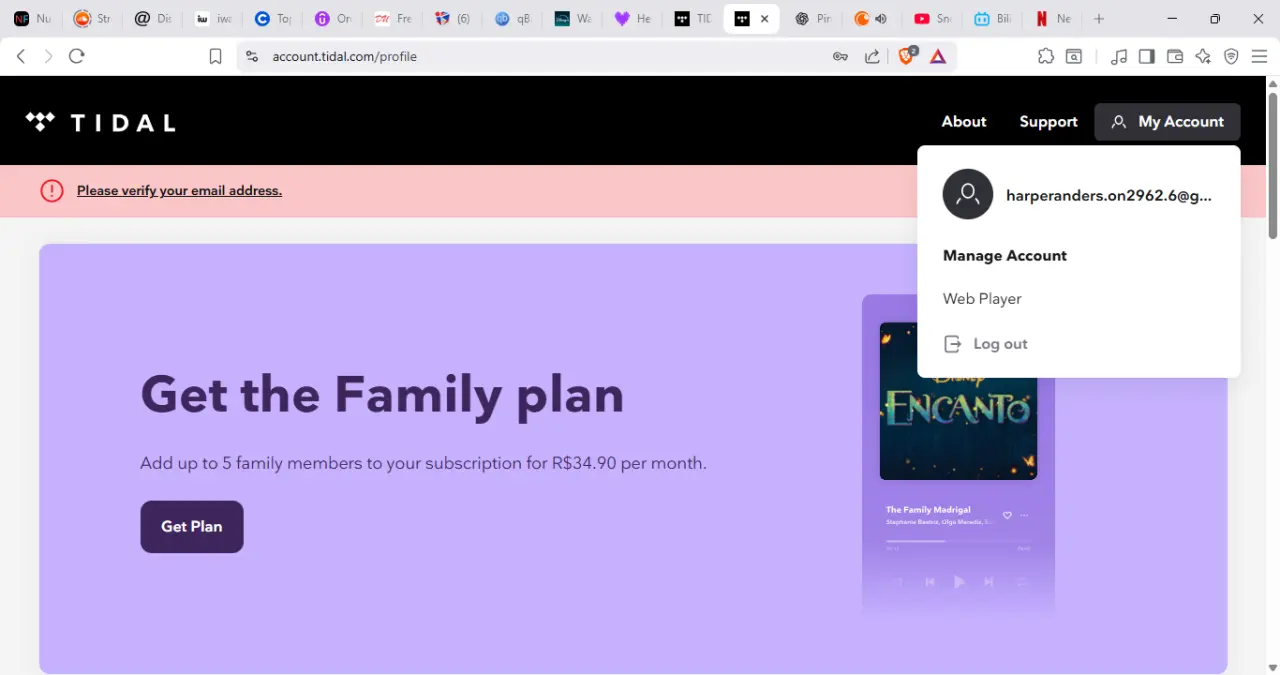Reload the Tidal profile page
Screen dimensions: 1280x675
(x=77, y=57)
